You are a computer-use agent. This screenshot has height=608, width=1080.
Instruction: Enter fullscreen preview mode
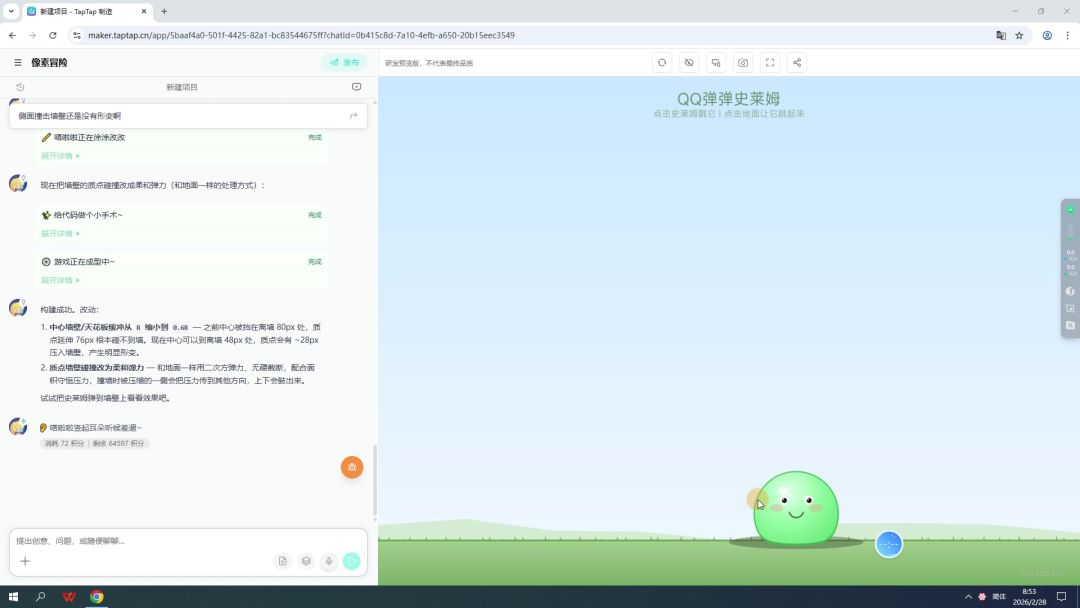[770, 63]
